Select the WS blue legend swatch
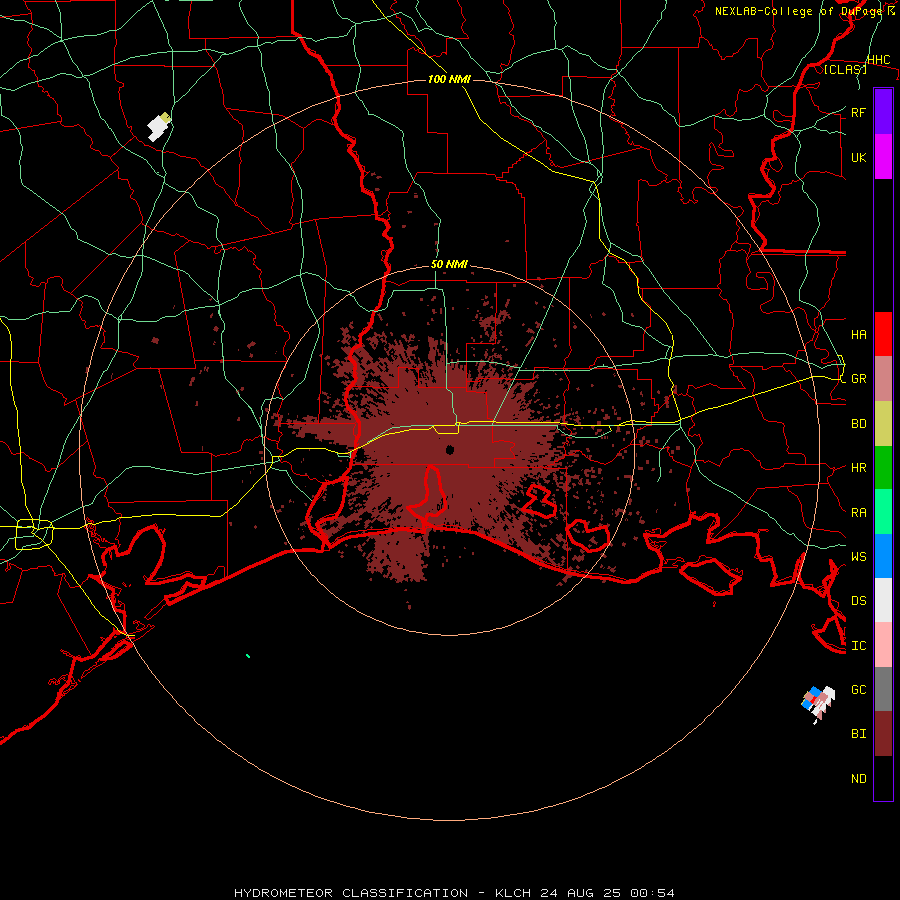Viewport: 900px width, 900px height. [x=883, y=556]
